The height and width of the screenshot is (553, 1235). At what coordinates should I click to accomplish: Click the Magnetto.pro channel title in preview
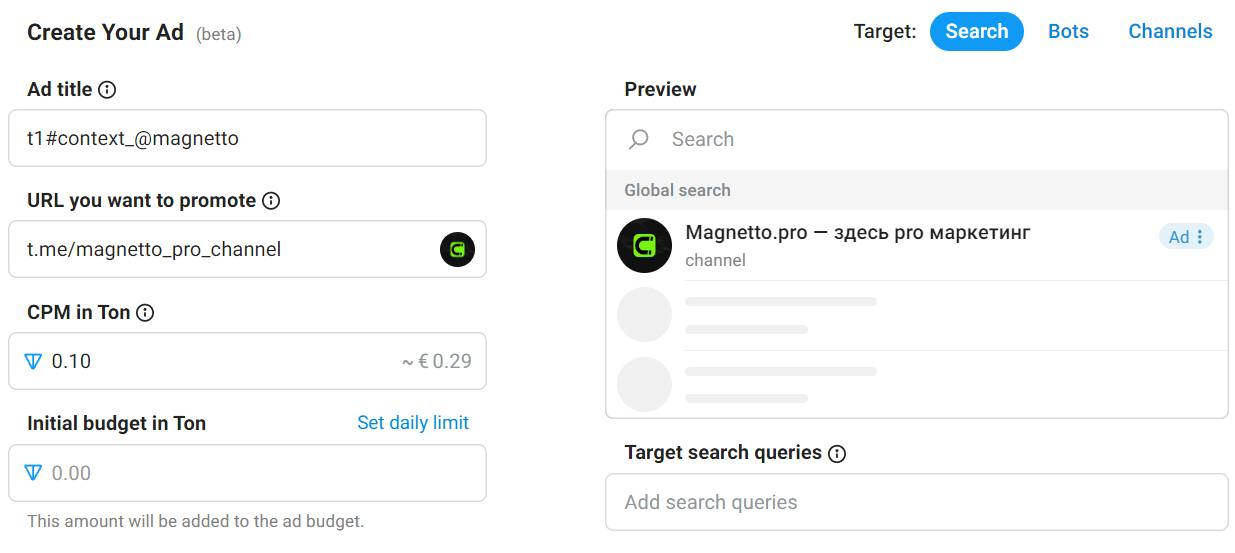(857, 233)
